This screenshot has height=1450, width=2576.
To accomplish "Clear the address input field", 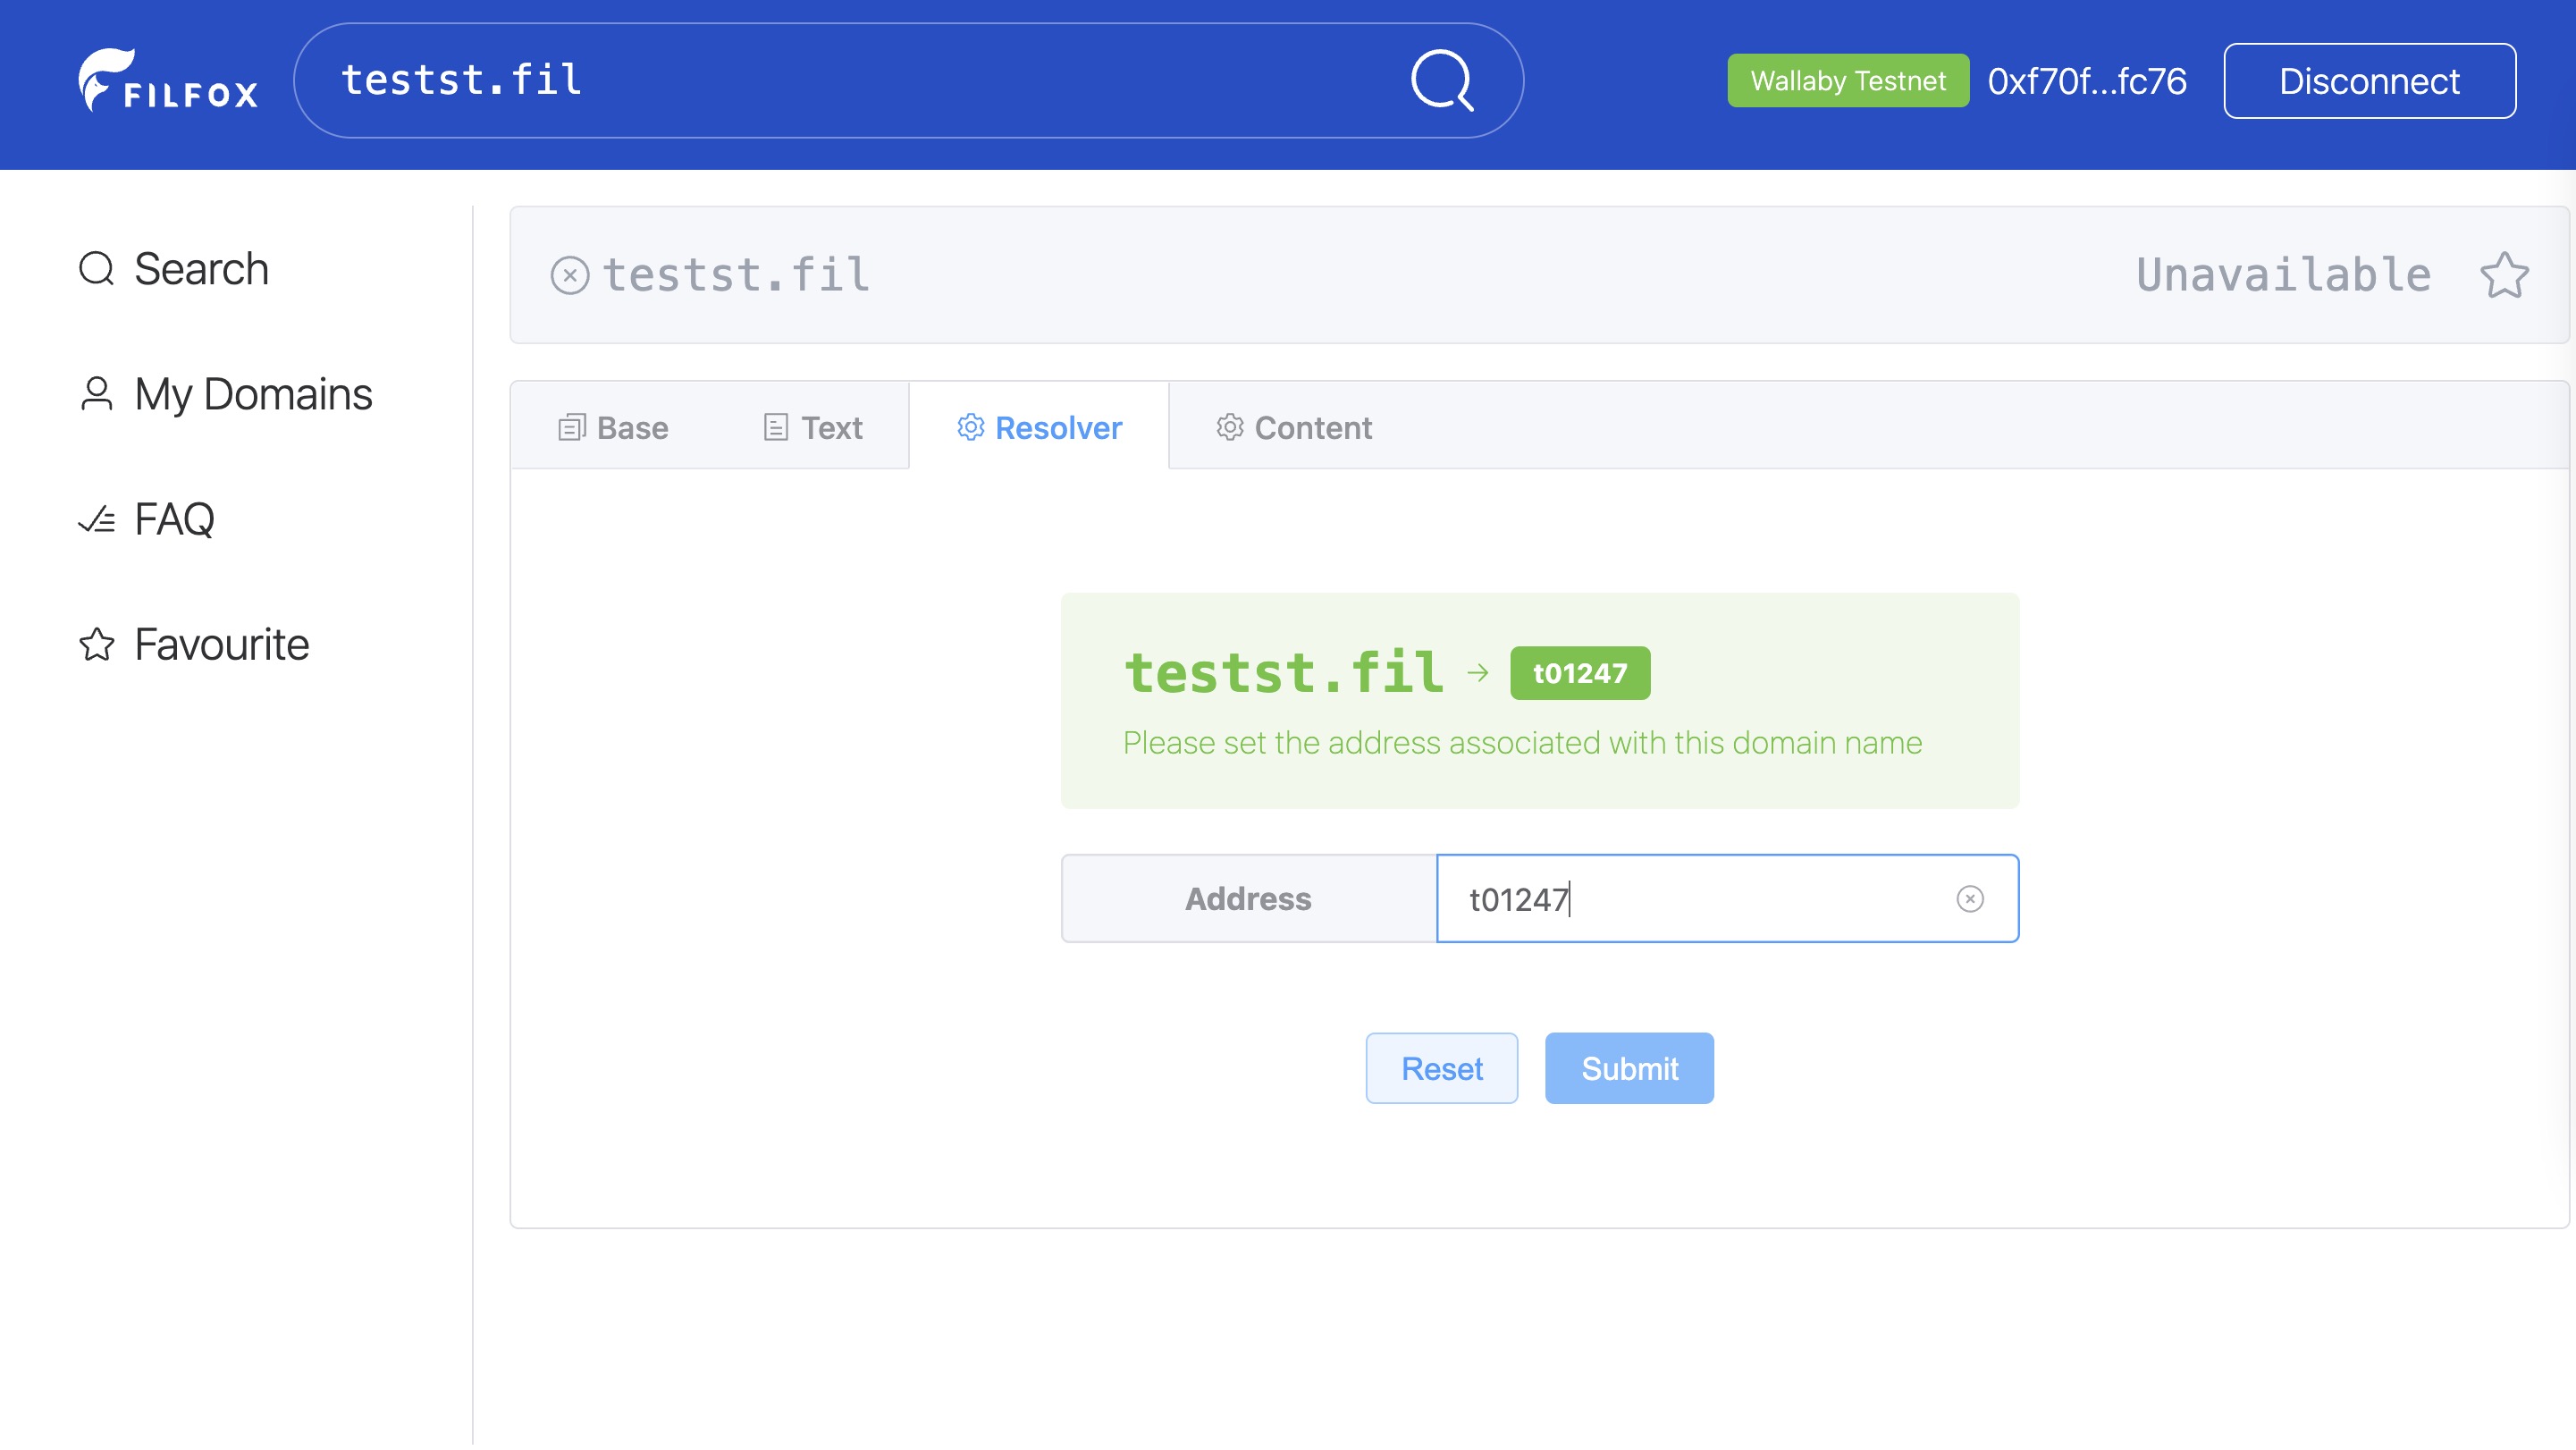I will (1973, 898).
